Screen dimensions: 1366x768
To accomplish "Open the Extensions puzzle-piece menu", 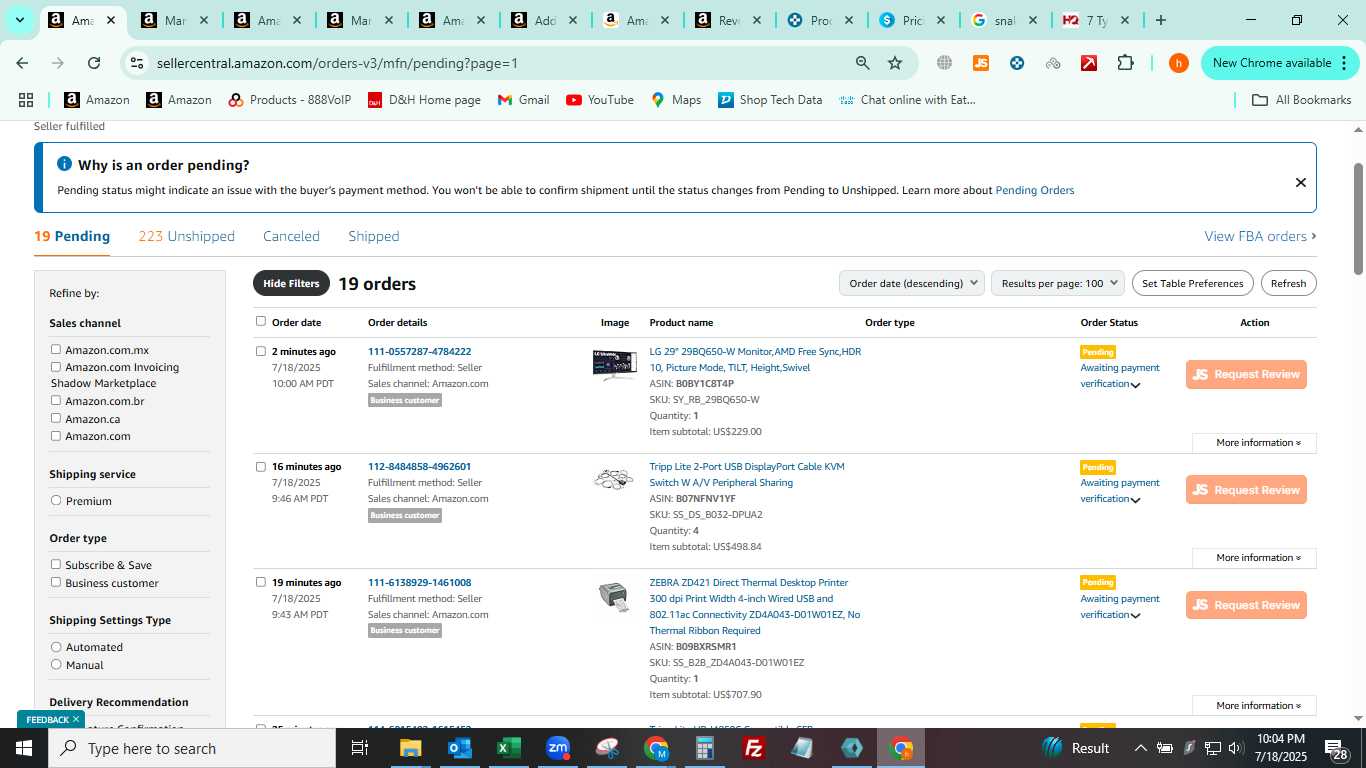I will point(1125,63).
